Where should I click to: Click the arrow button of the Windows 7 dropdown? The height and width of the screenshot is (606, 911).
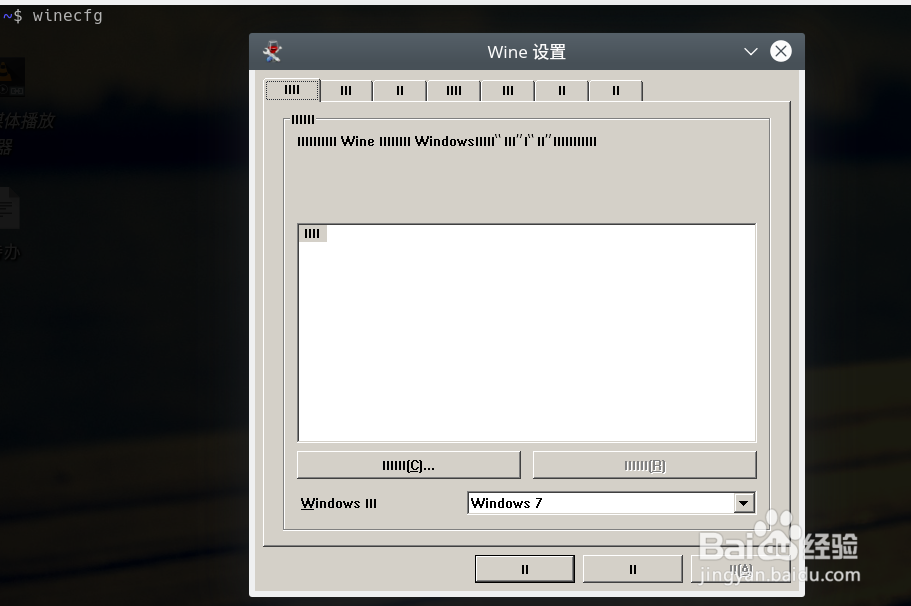(744, 503)
